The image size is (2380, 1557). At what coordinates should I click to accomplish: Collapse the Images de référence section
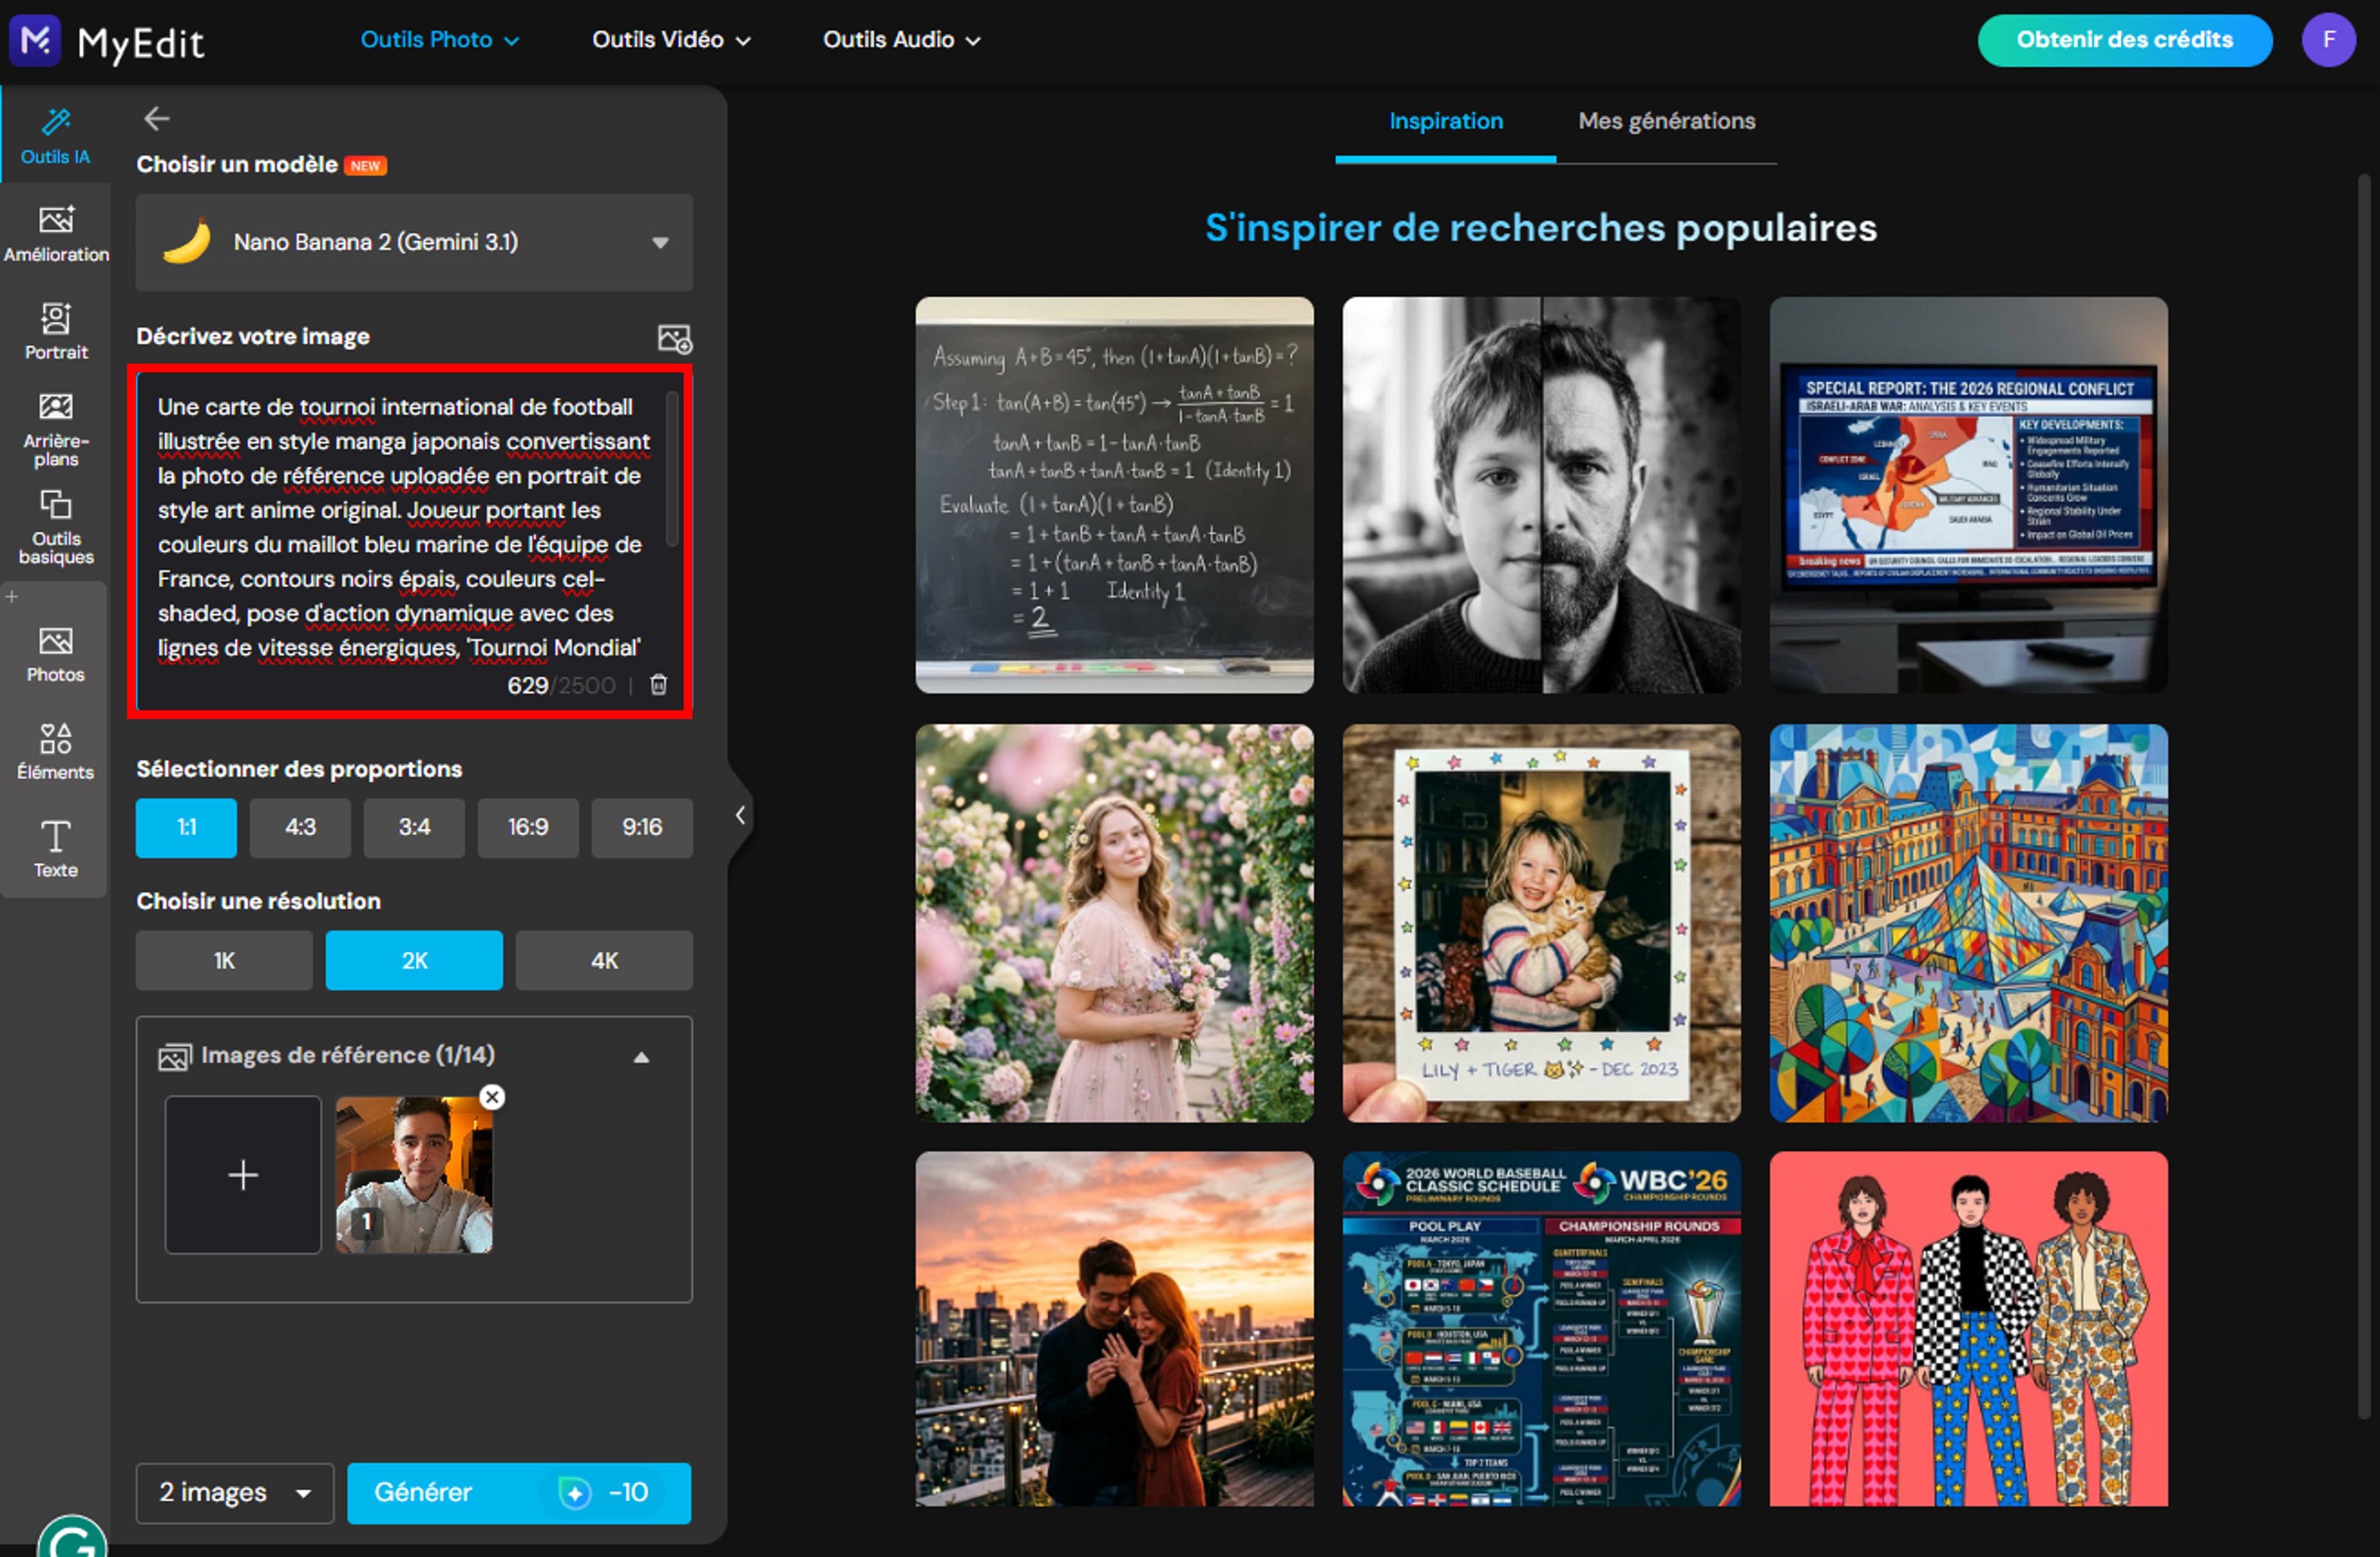pyautogui.click(x=642, y=1057)
